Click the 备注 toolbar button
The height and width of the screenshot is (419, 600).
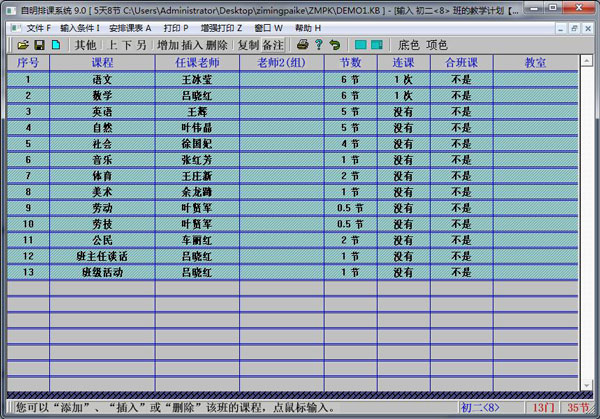pyautogui.click(x=273, y=45)
